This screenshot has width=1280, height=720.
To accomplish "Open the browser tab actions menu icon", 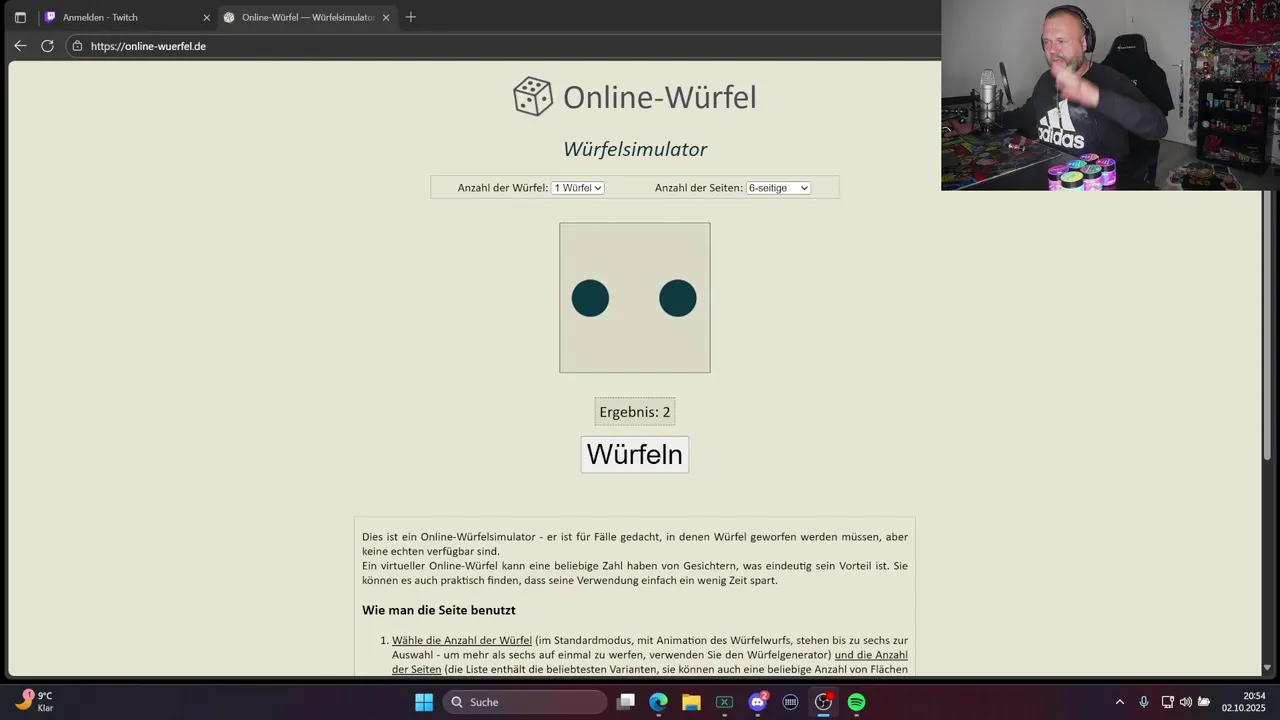I will click(20, 17).
